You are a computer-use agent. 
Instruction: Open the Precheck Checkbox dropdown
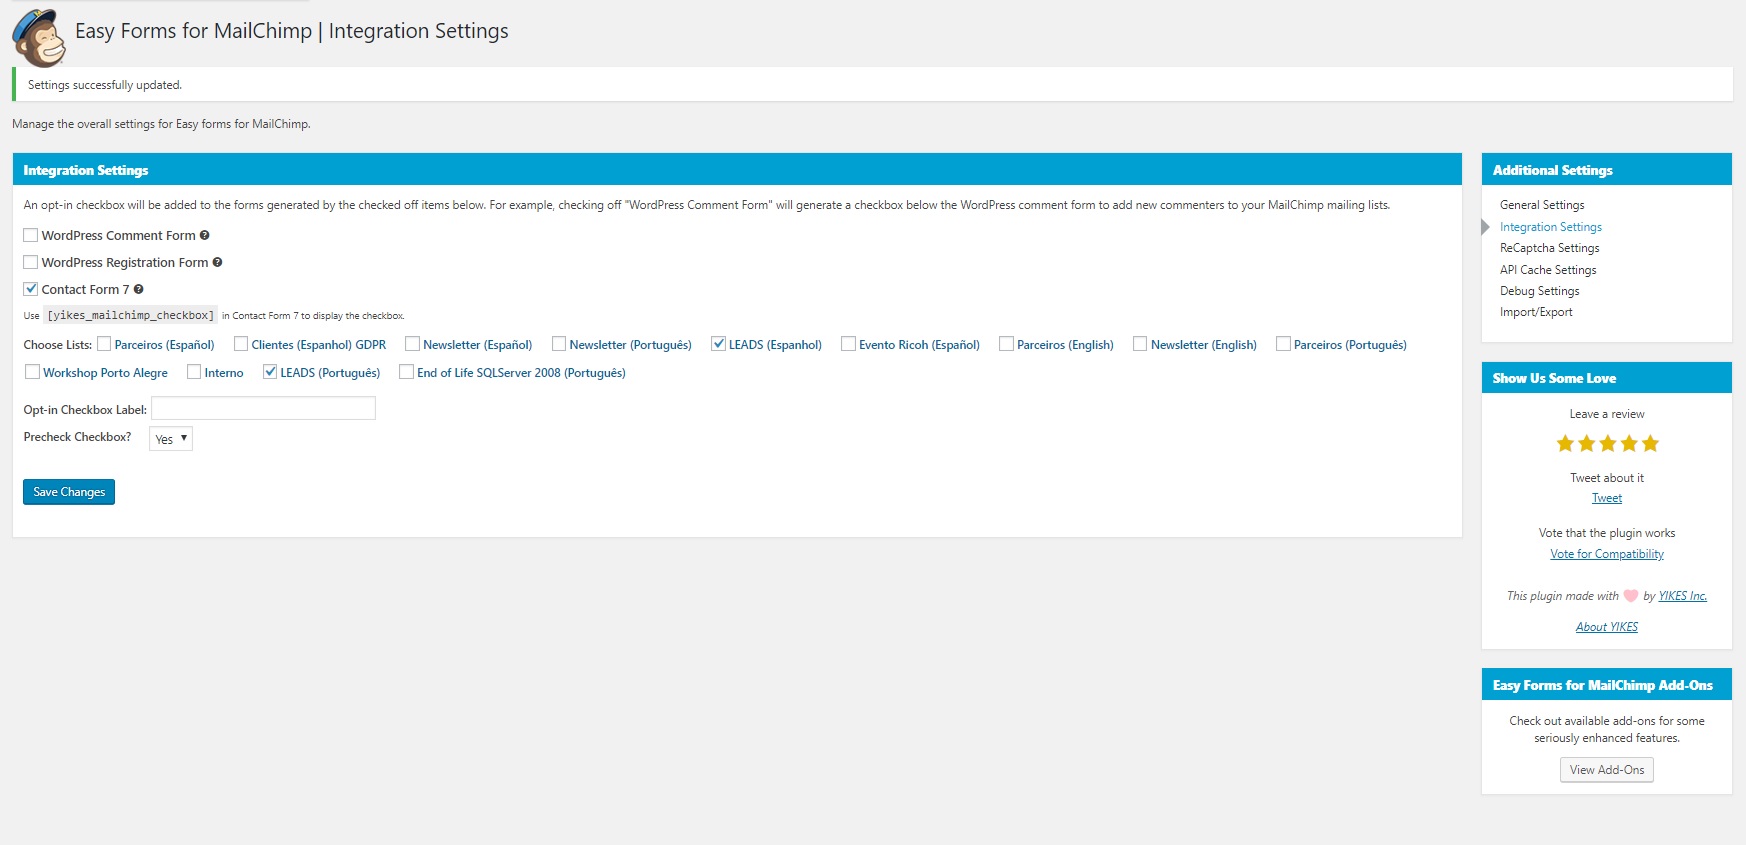tap(171, 439)
